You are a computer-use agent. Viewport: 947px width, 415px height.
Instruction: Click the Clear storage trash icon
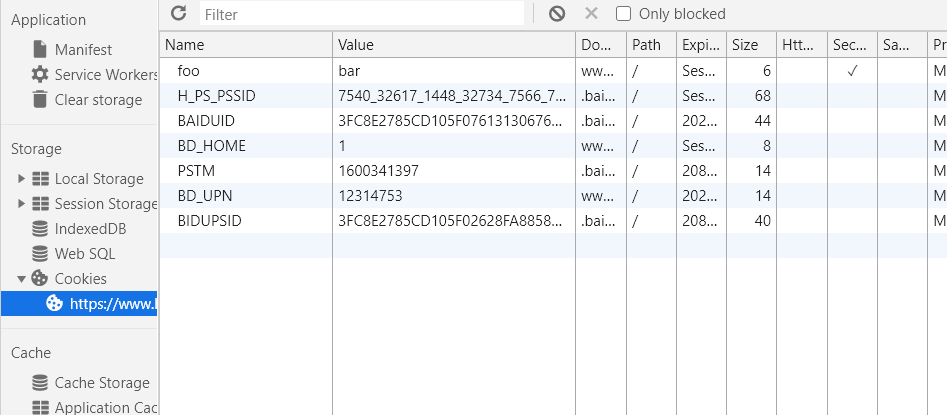pyautogui.click(x=40, y=99)
